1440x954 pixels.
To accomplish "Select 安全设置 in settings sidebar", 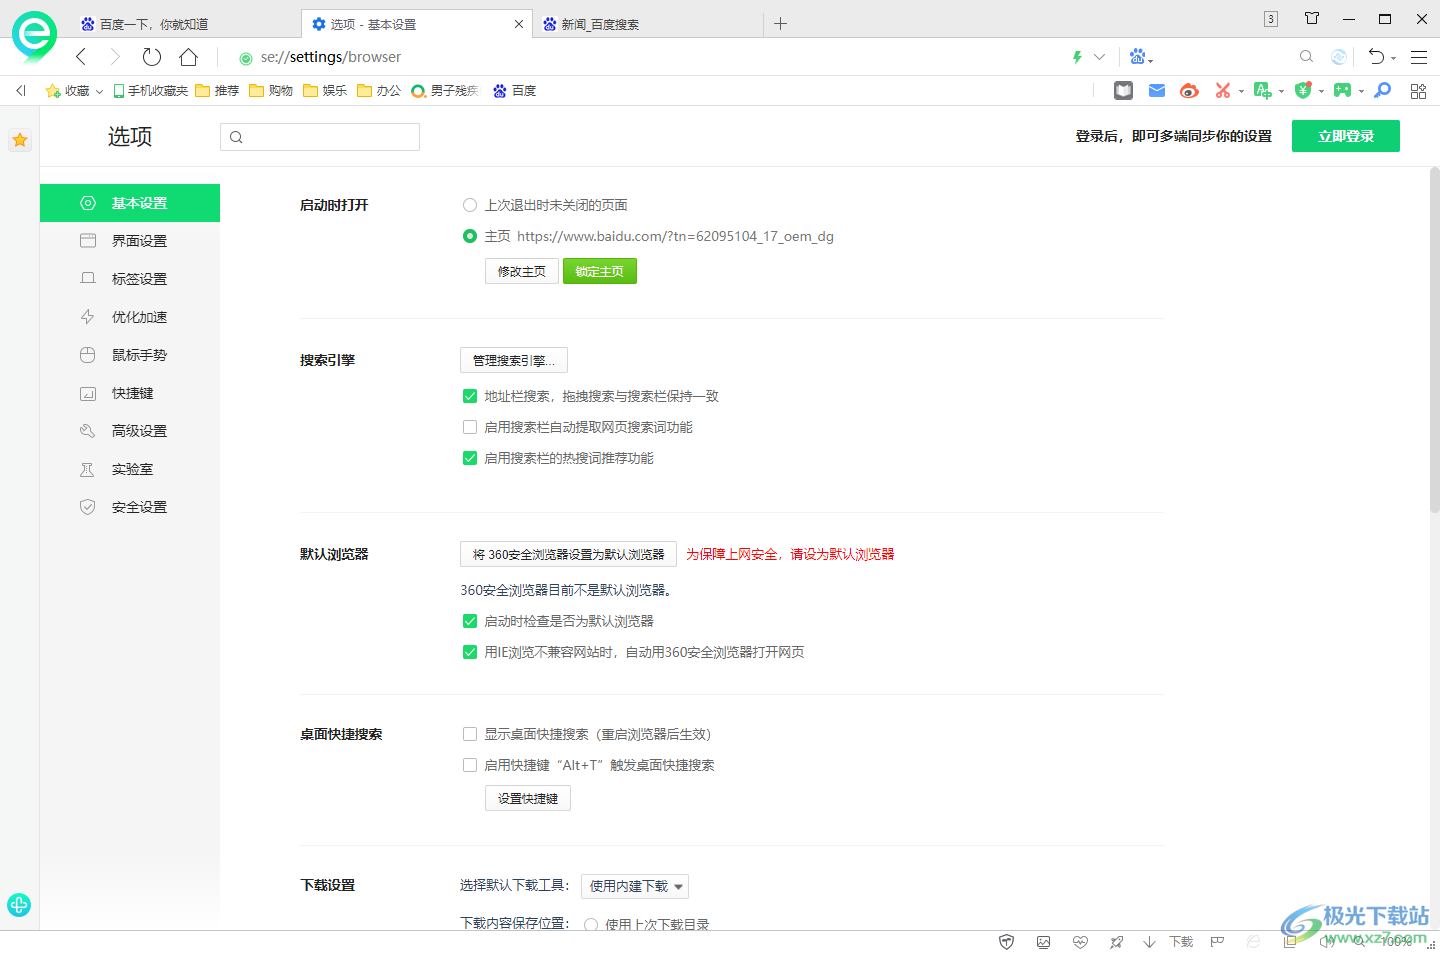I will pos(130,507).
